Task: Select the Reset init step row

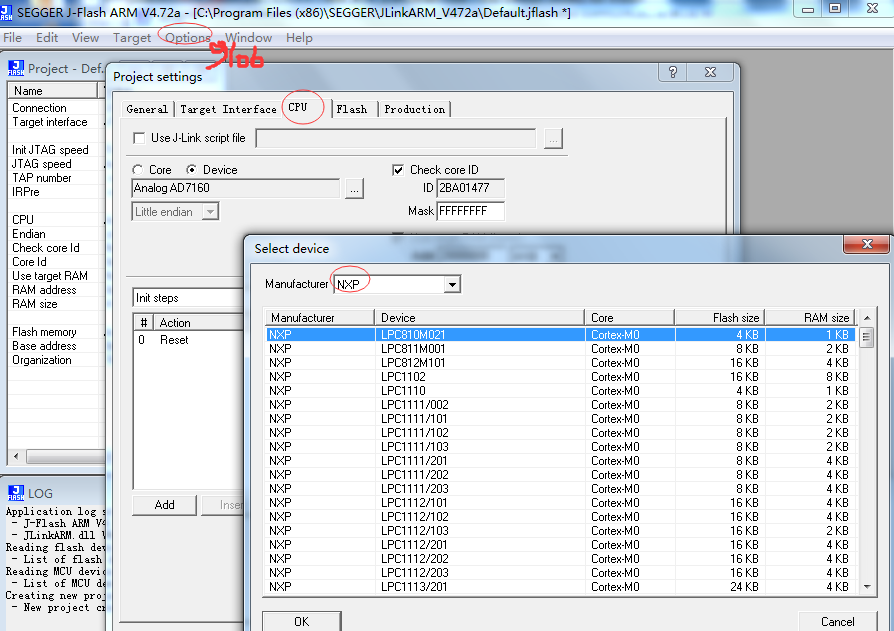Action: coord(189,340)
